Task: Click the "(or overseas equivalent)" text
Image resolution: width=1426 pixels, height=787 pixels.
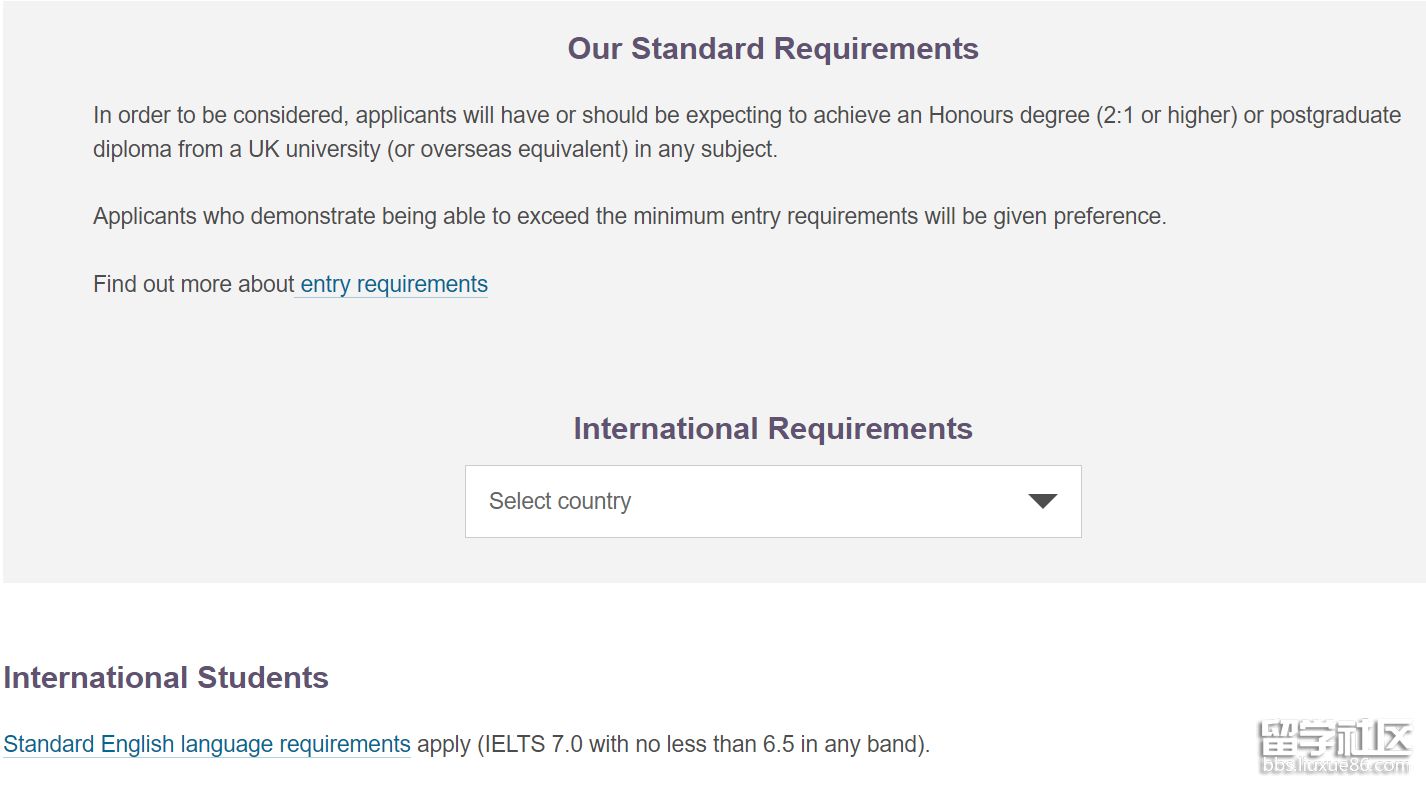Action: (515, 149)
